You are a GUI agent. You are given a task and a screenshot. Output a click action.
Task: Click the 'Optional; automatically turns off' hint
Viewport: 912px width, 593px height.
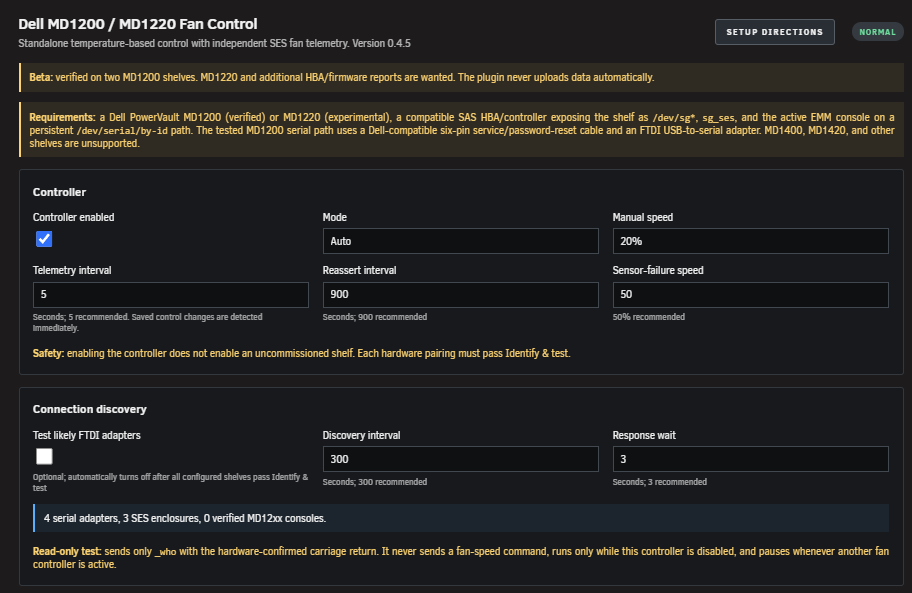coord(170,483)
